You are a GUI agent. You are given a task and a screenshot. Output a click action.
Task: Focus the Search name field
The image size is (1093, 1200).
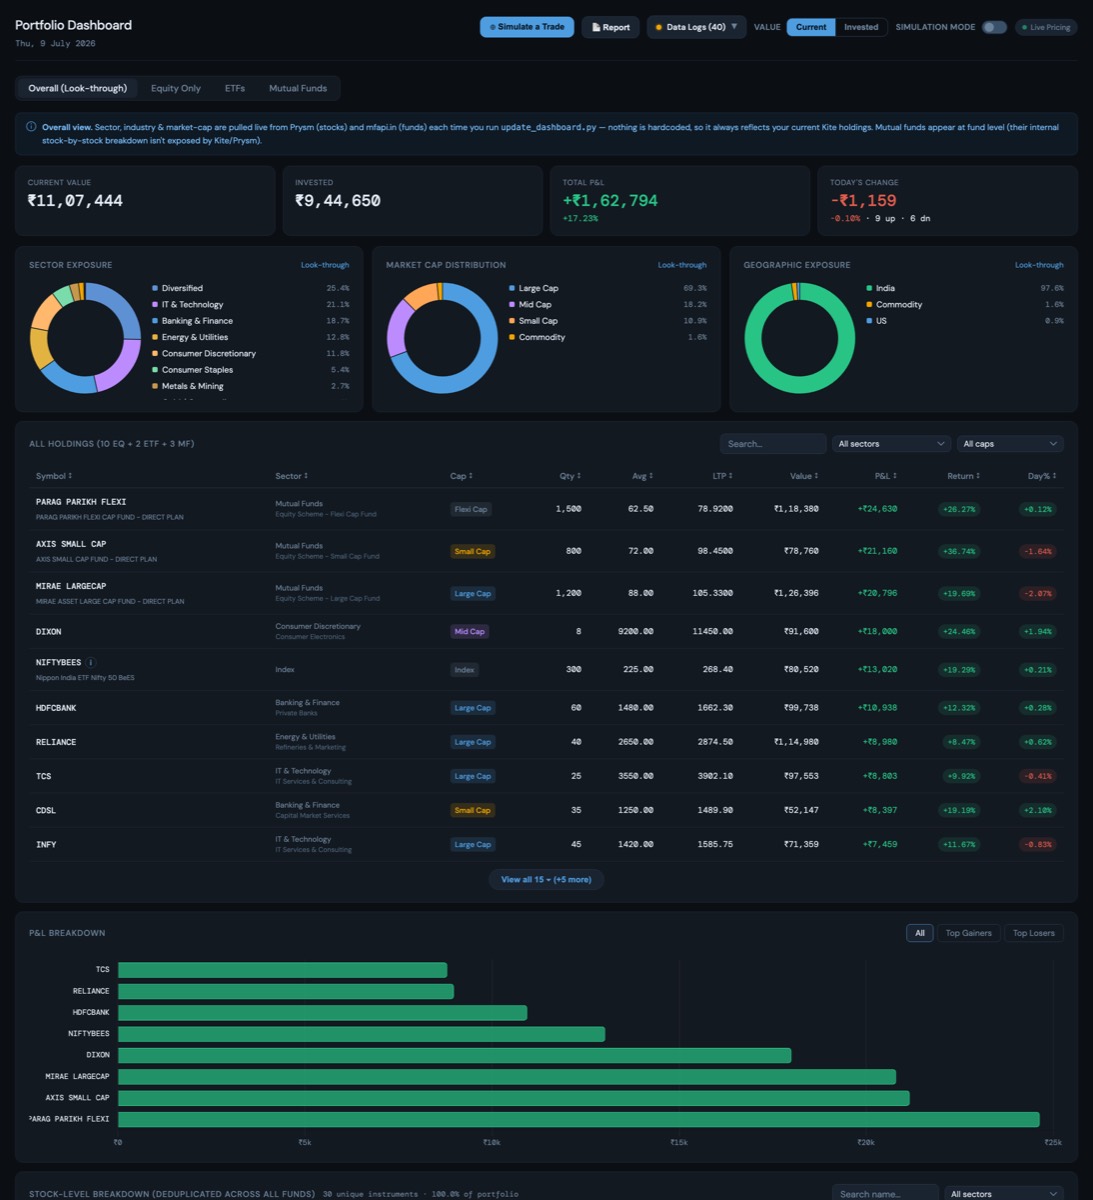(885, 1193)
